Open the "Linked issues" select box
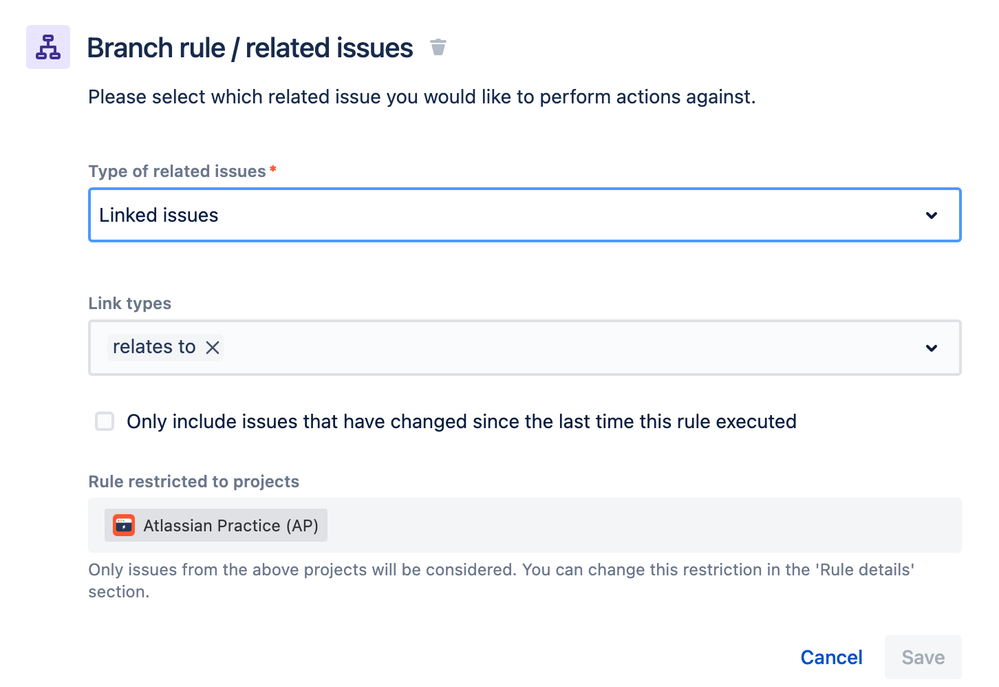The width and height of the screenshot is (999, 687). click(500, 215)
